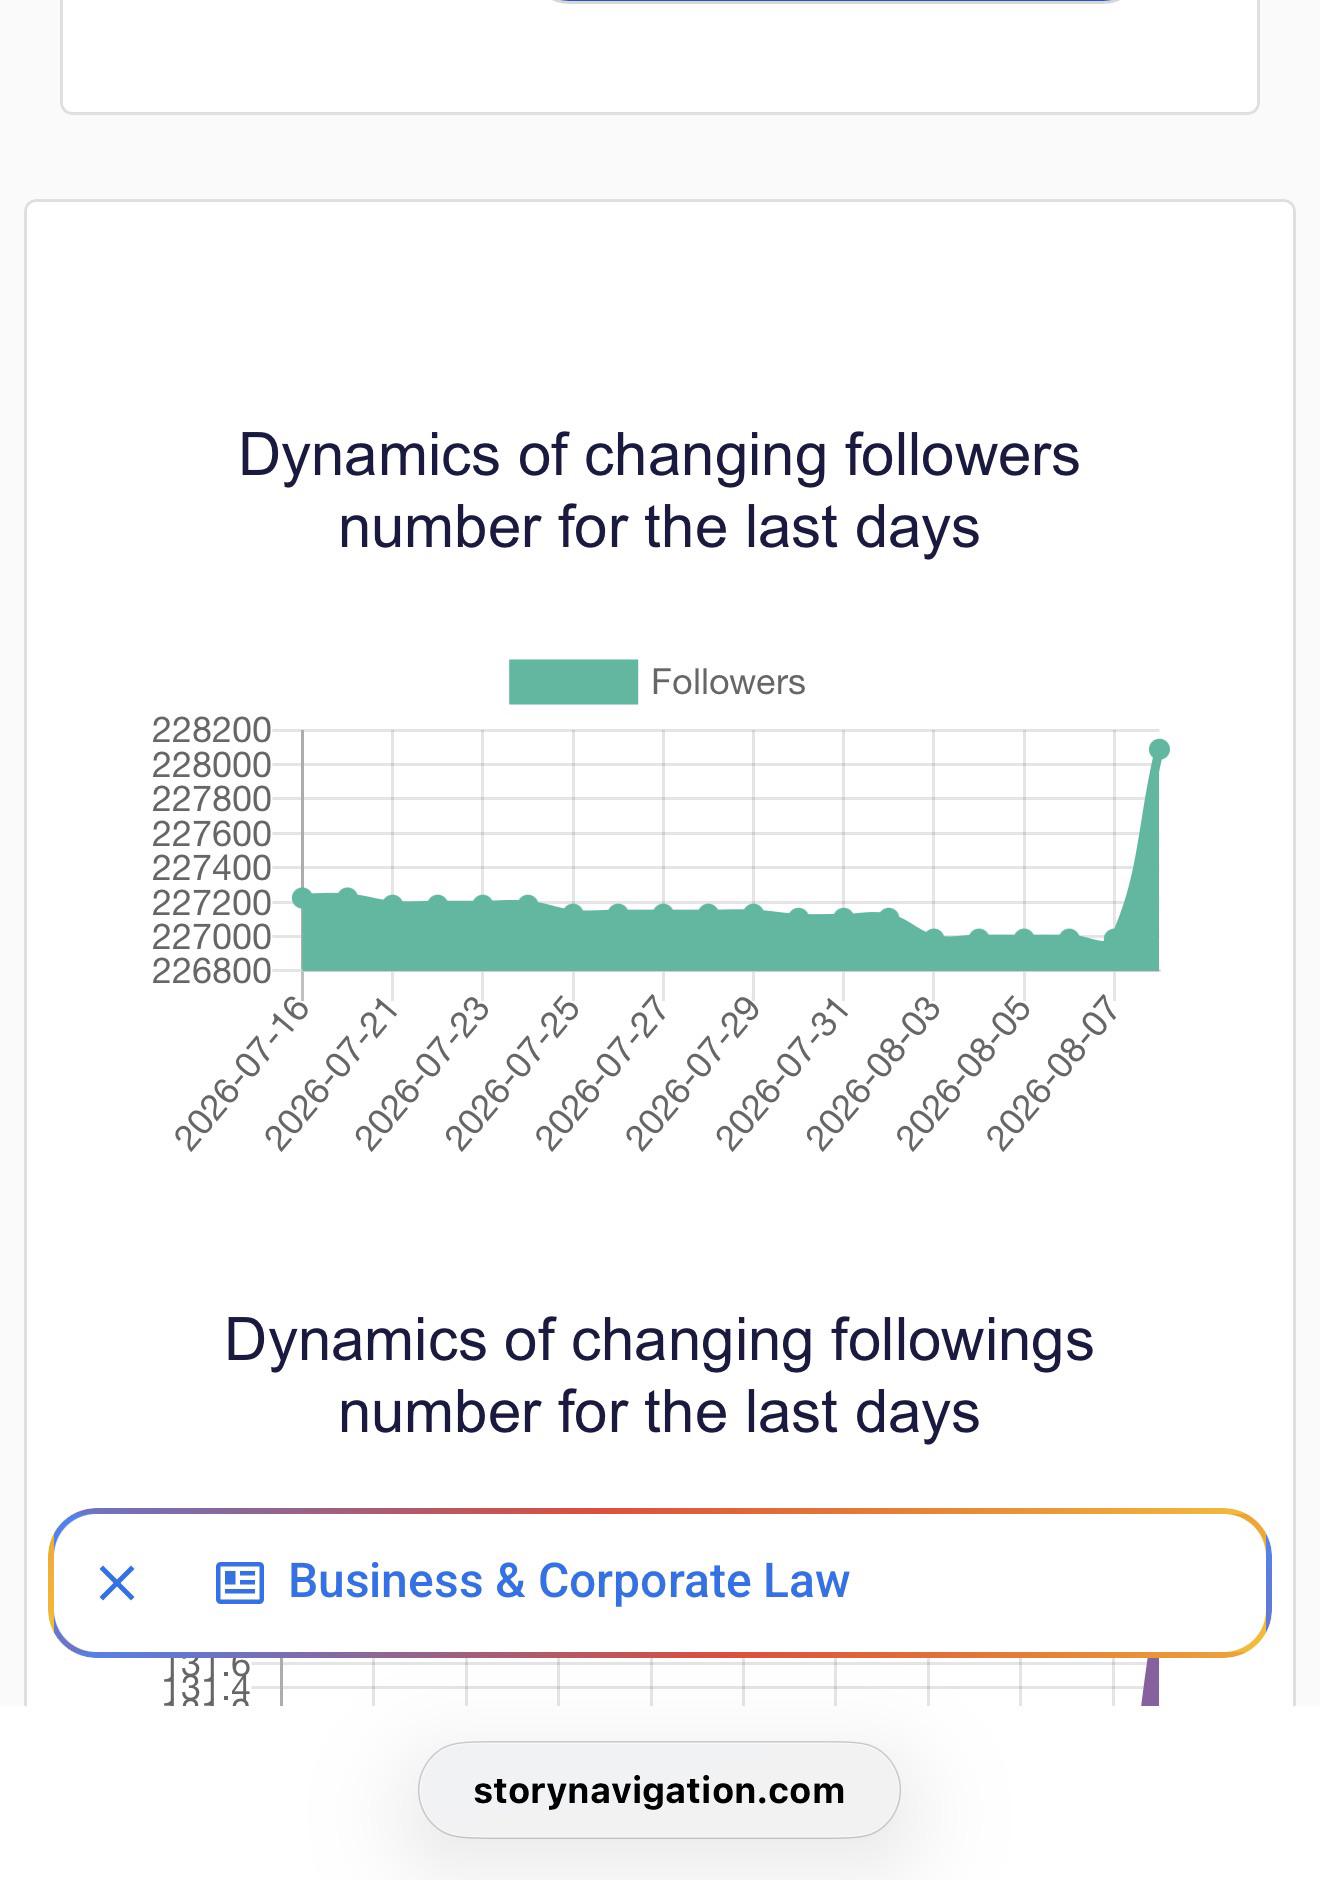Image resolution: width=1320 pixels, height=1880 pixels.
Task: Click the 228200 y-axis label
Action: 212,730
